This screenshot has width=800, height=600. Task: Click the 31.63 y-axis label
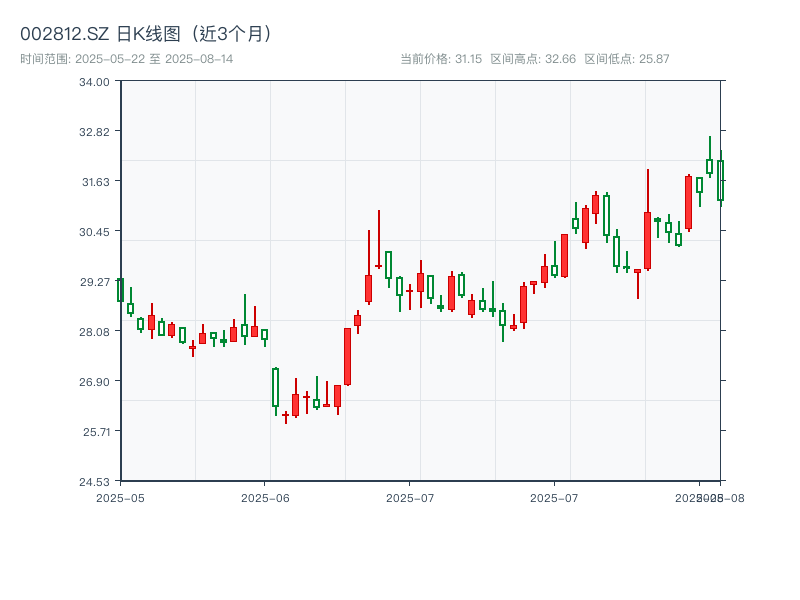tap(97, 182)
